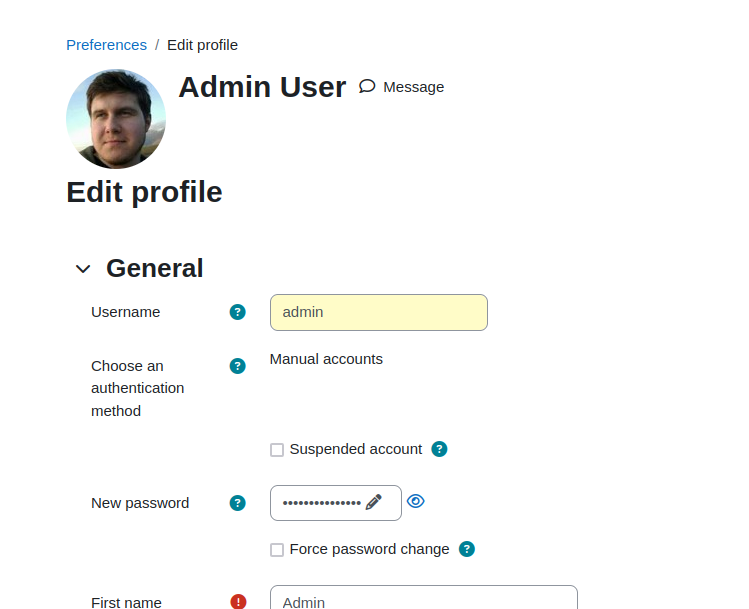The height and width of the screenshot is (609, 749).
Task: Open help for the Username field
Action: pos(237,312)
